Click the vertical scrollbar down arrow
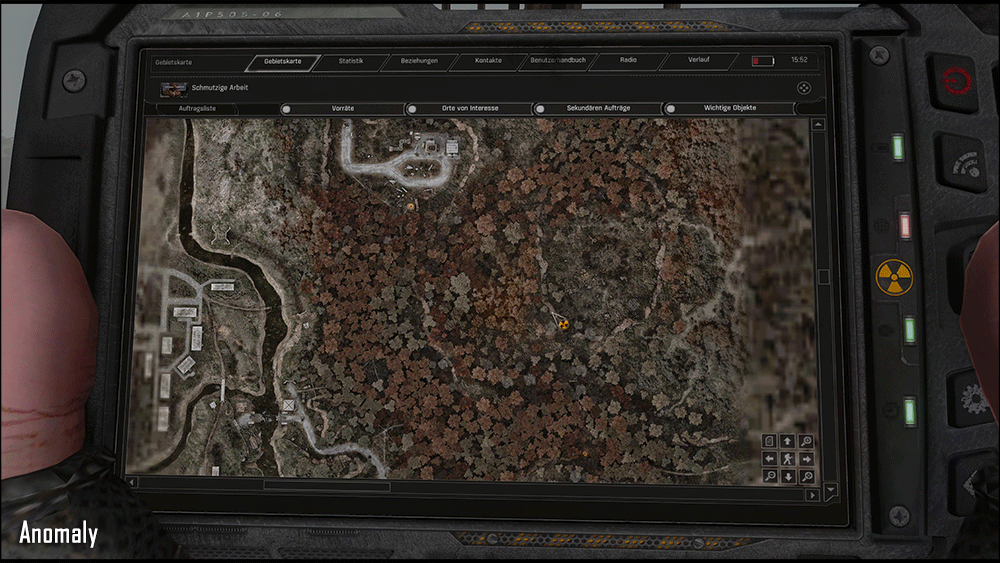The height and width of the screenshot is (563, 1000). 830,491
